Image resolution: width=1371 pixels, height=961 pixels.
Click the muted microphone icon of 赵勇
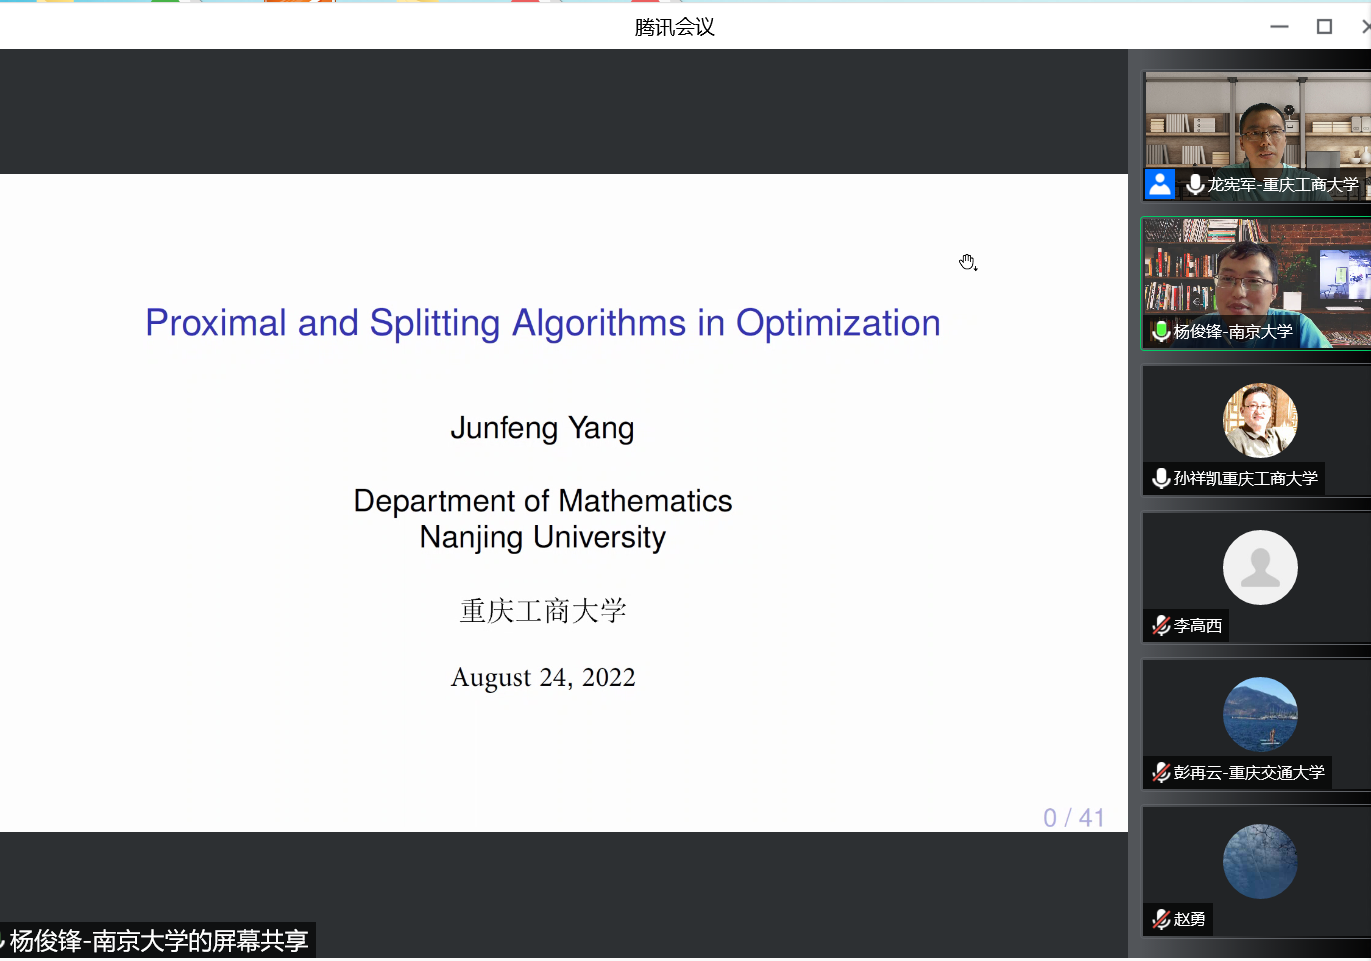point(1161,919)
